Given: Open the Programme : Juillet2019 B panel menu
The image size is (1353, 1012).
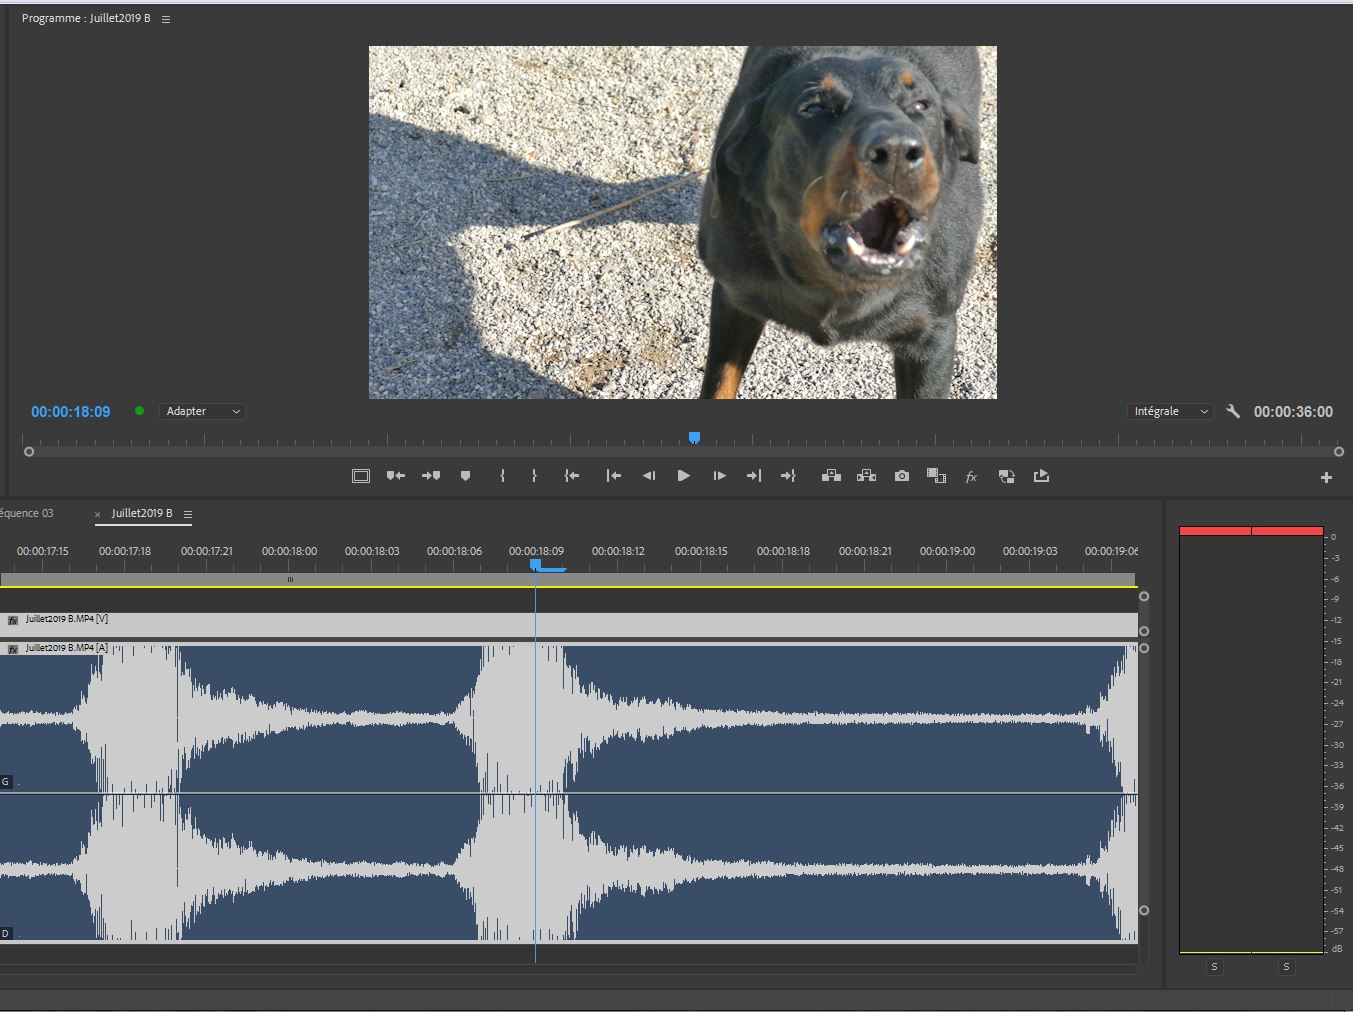Looking at the screenshot, I should click(166, 19).
